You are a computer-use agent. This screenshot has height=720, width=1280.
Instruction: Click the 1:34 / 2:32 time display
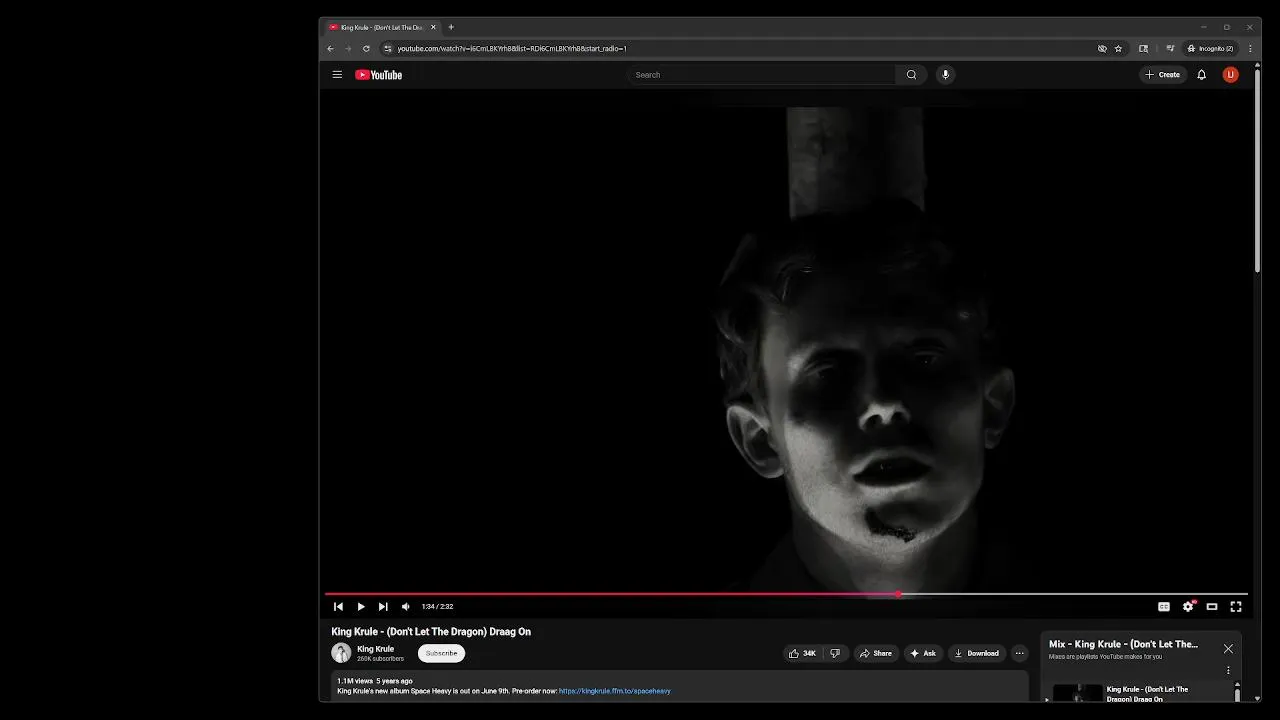point(437,607)
